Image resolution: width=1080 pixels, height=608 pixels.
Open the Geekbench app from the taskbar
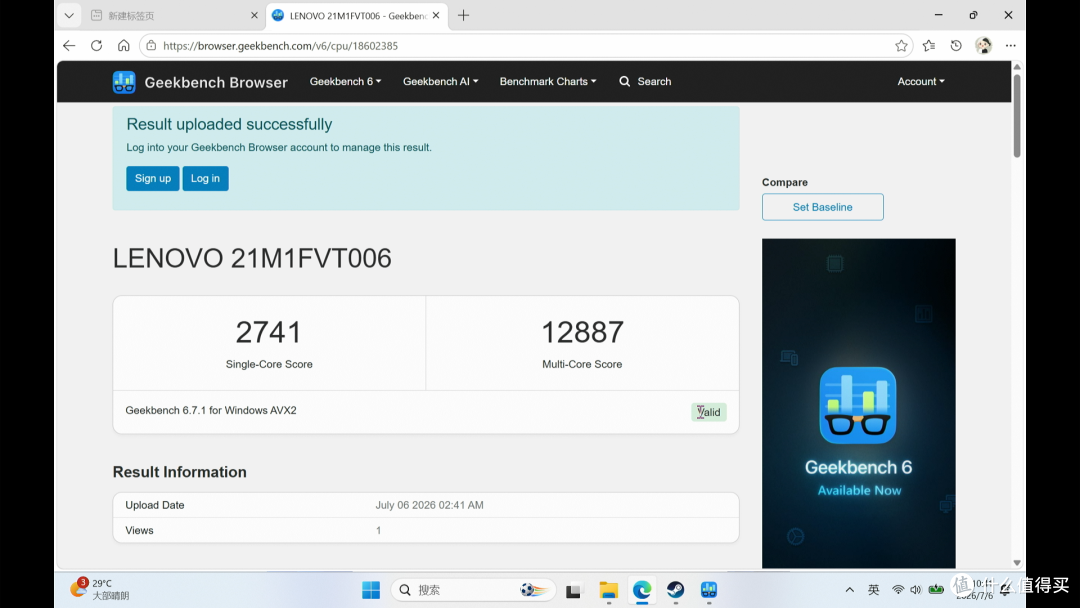(x=709, y=590)
